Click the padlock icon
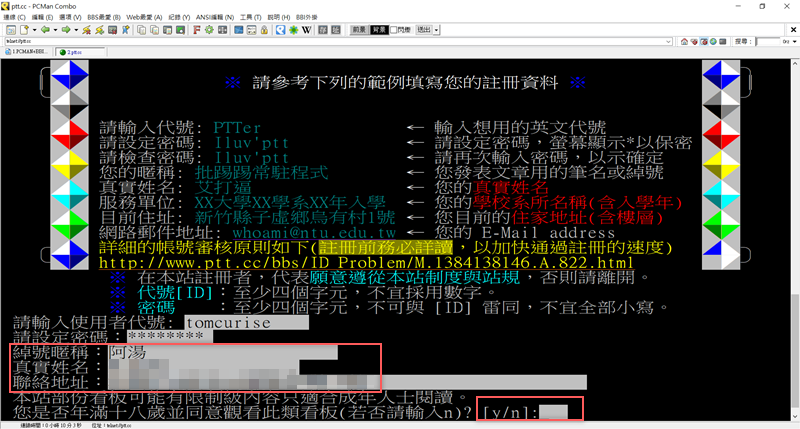This screenshot has width=800, height=429. [x=264, y=30]
